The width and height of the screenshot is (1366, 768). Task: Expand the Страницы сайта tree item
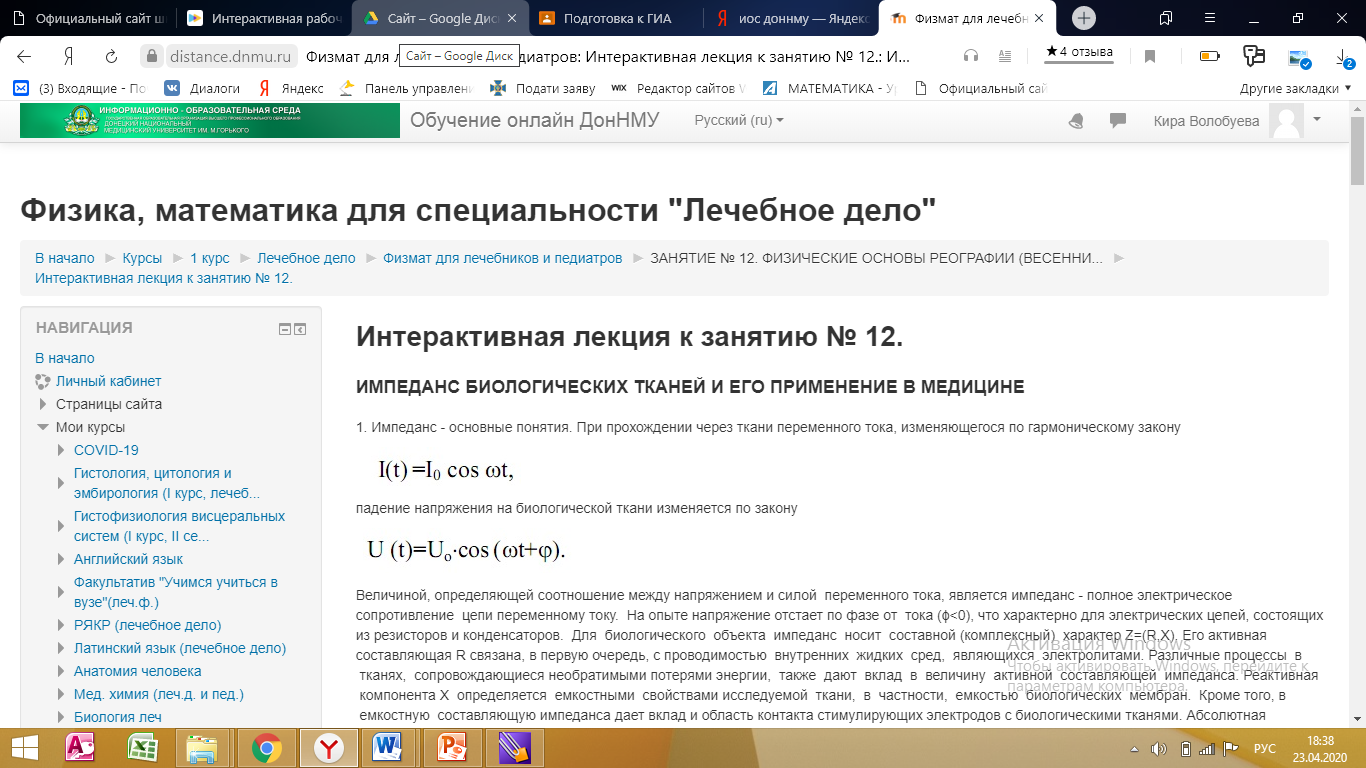[x=43, y=404]
